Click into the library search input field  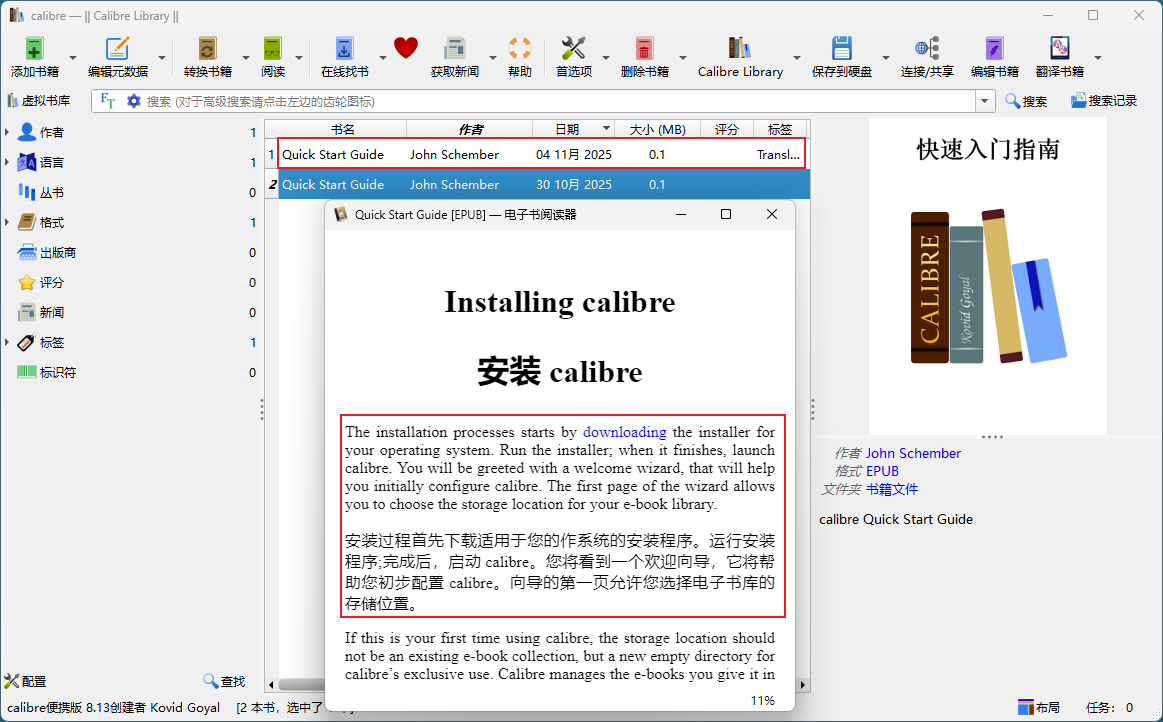click(550, 101)
